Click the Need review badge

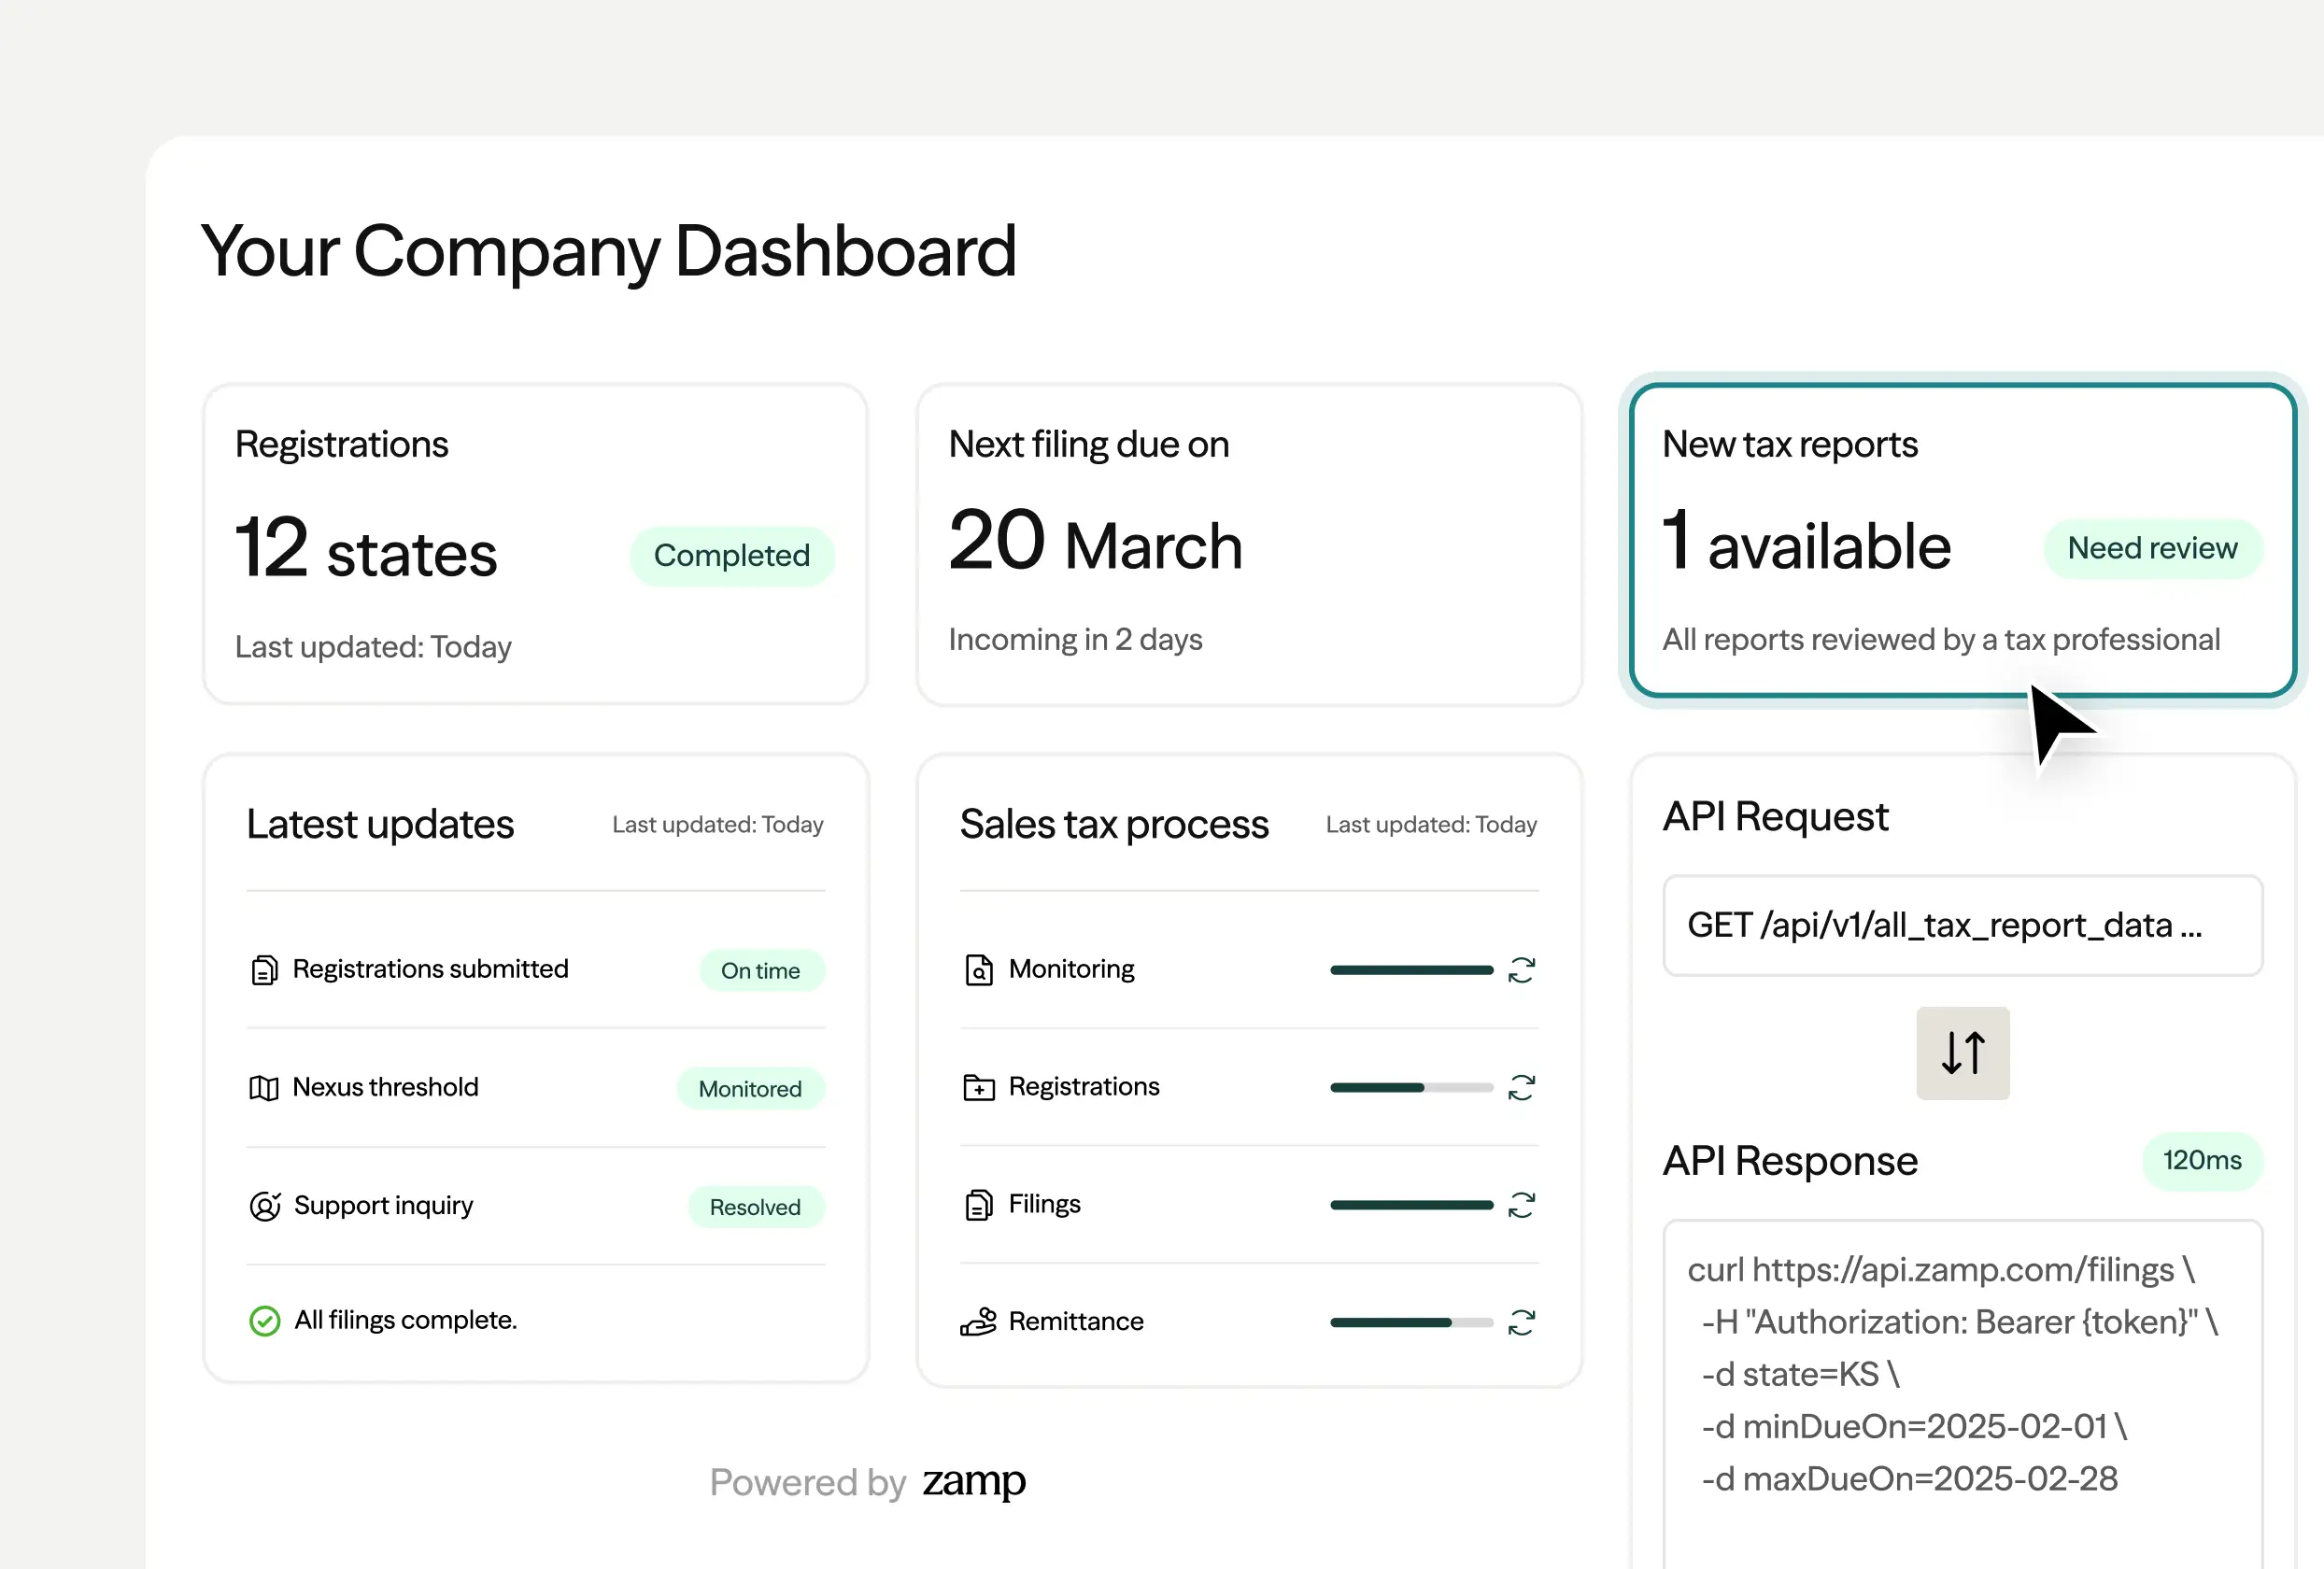click(x=2152, y=548)
